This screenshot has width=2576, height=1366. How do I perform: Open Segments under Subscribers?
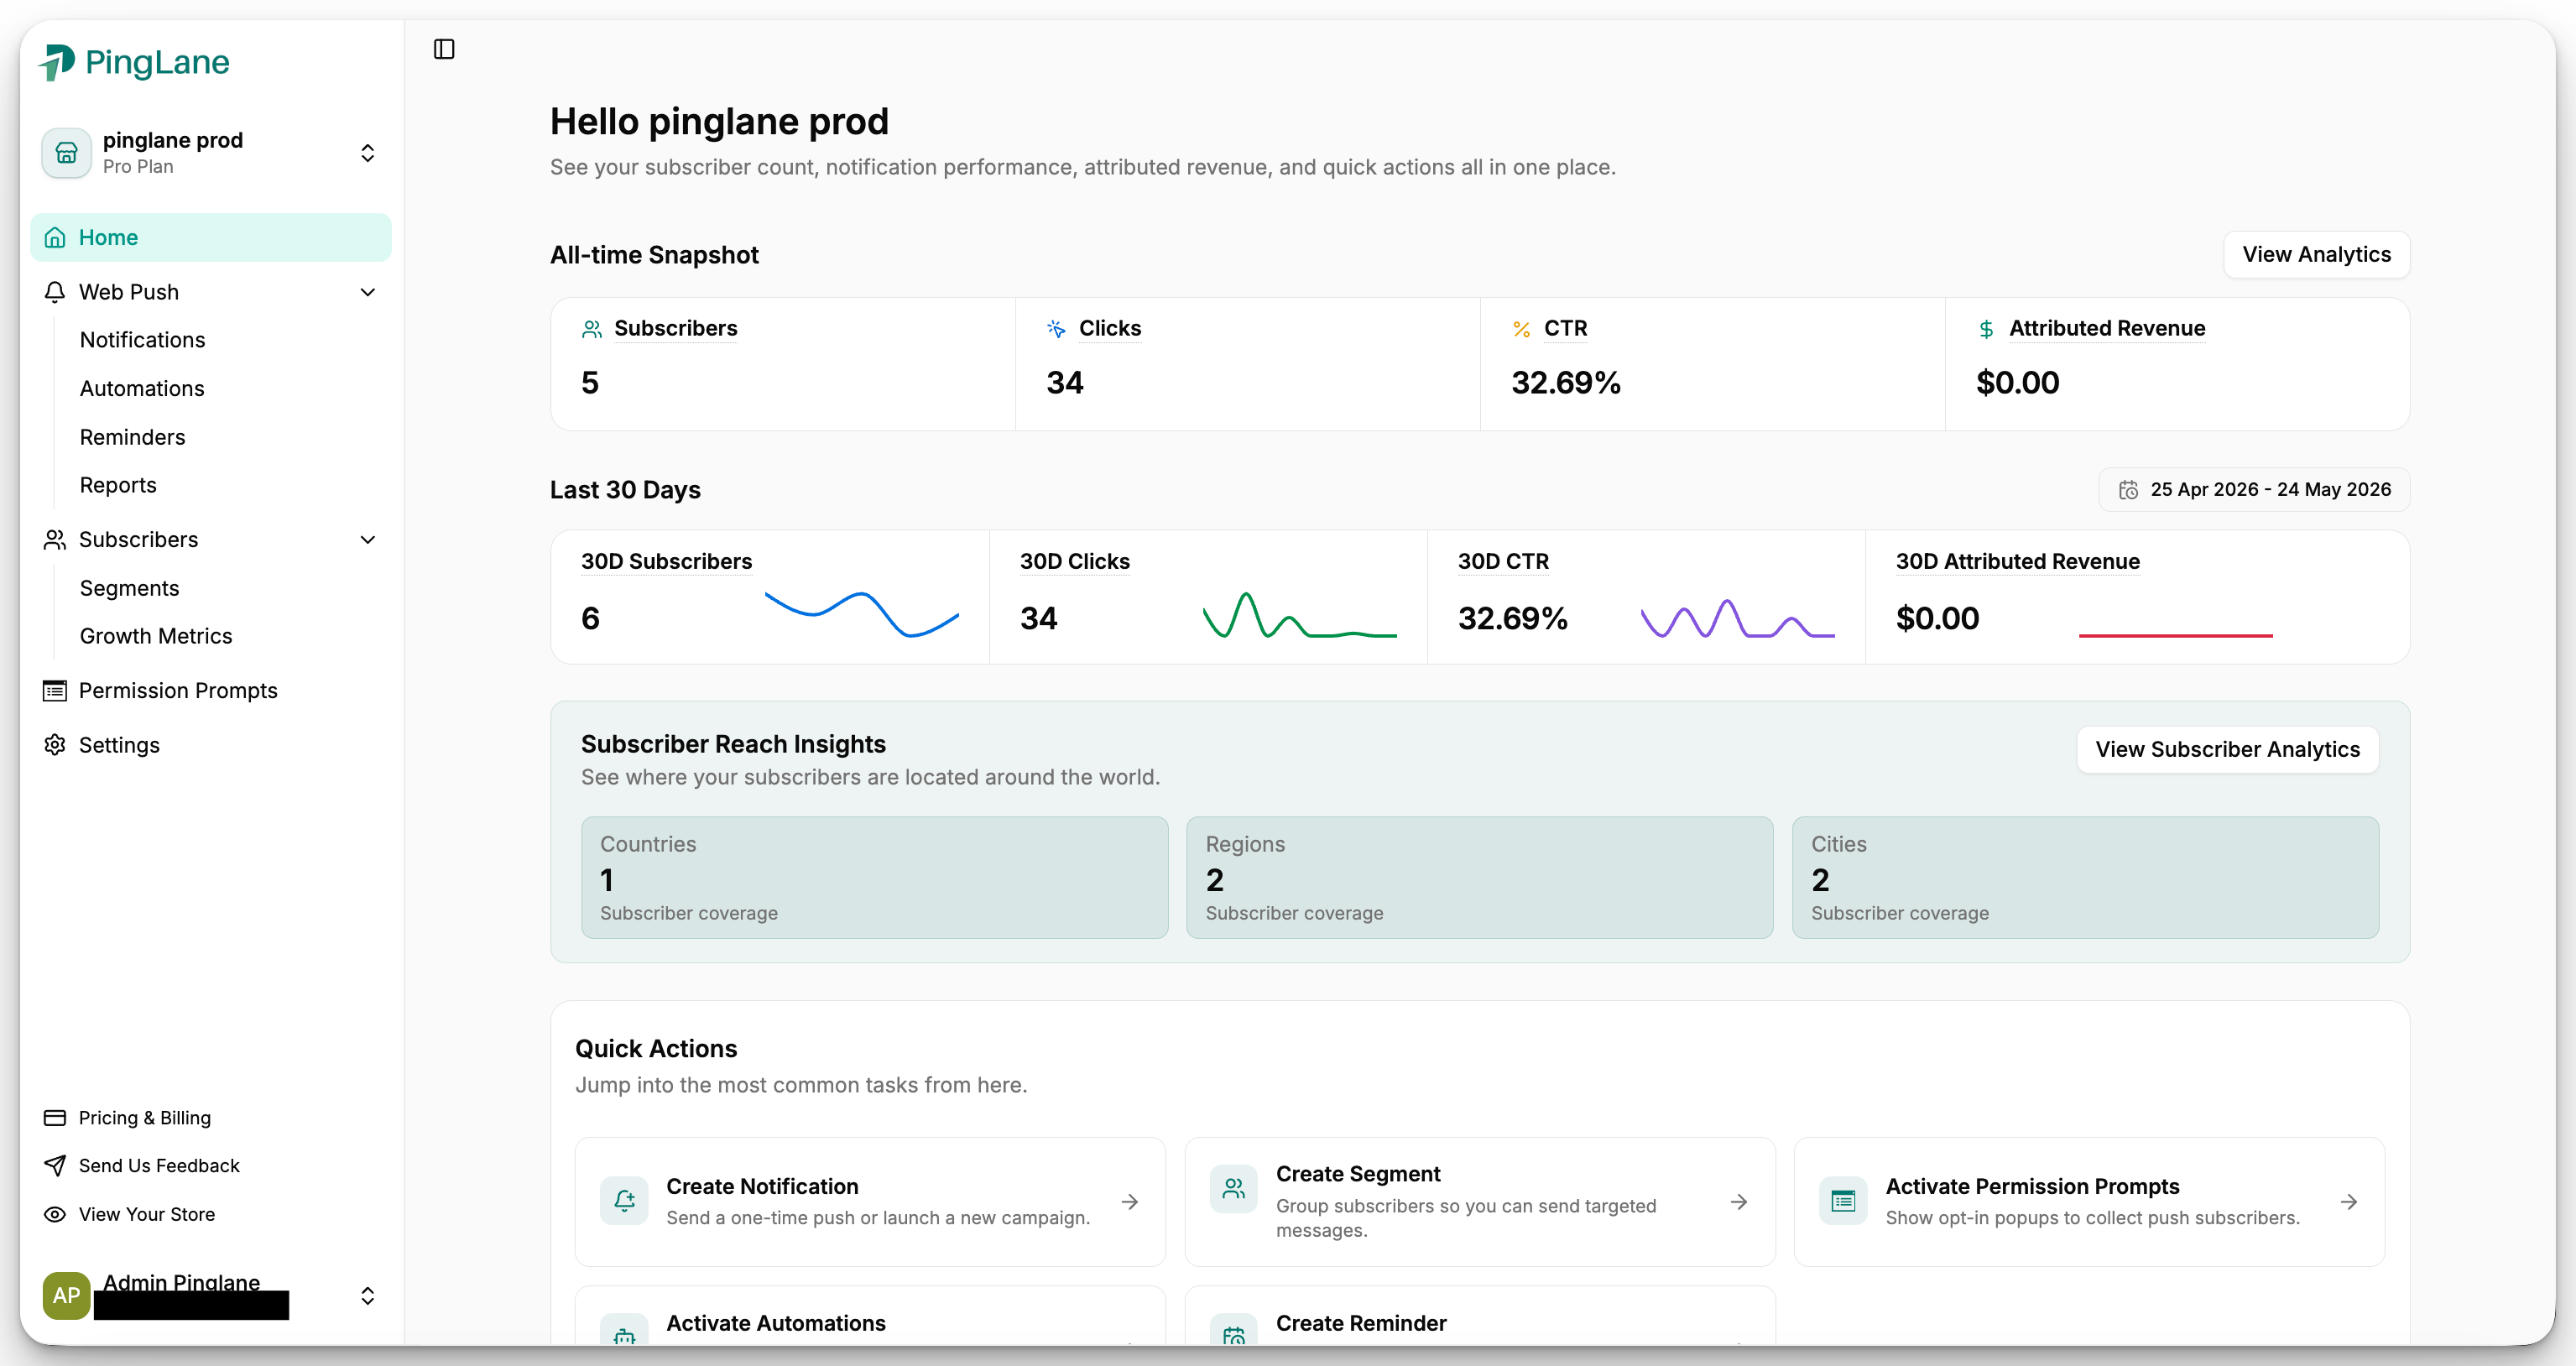click(129, 589)
